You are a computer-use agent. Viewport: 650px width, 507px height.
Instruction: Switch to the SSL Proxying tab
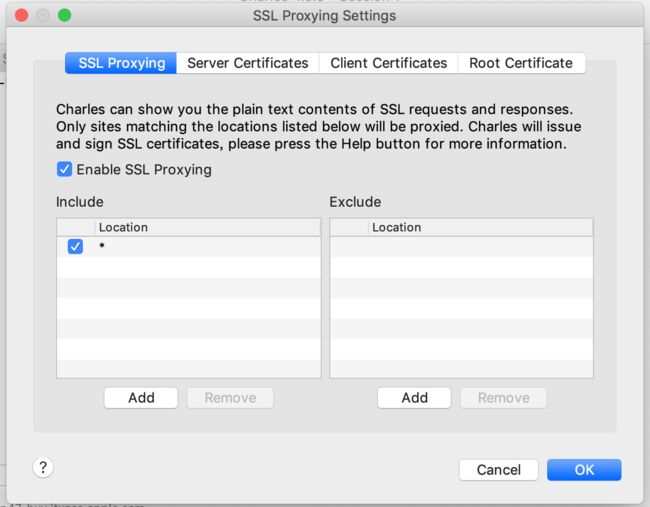click(121, 63)
